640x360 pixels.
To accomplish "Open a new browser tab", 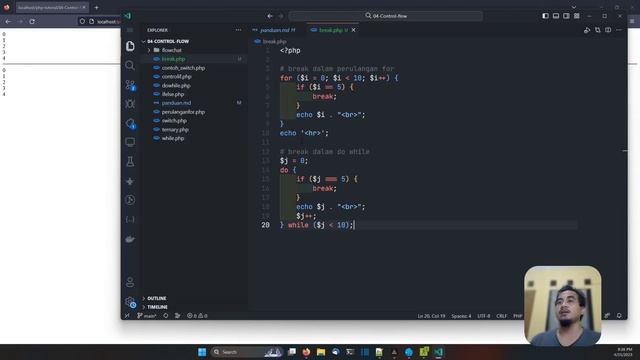I will coord(96,7).
